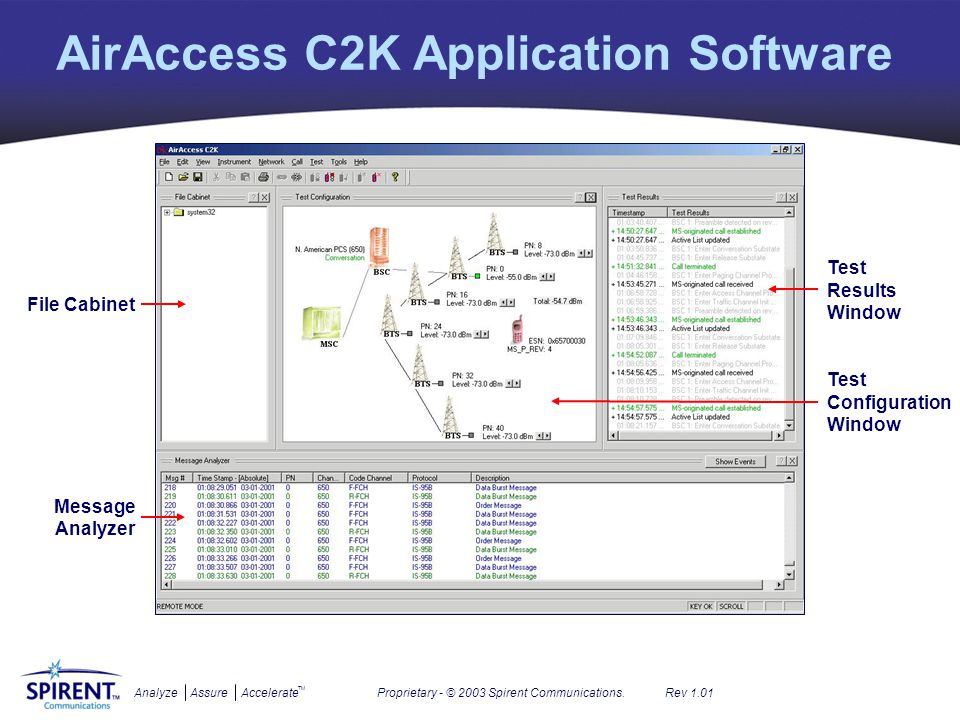This screenshot has height=720, width=960.
Task: Open the Network menu
Action: [x=271, y=162]
